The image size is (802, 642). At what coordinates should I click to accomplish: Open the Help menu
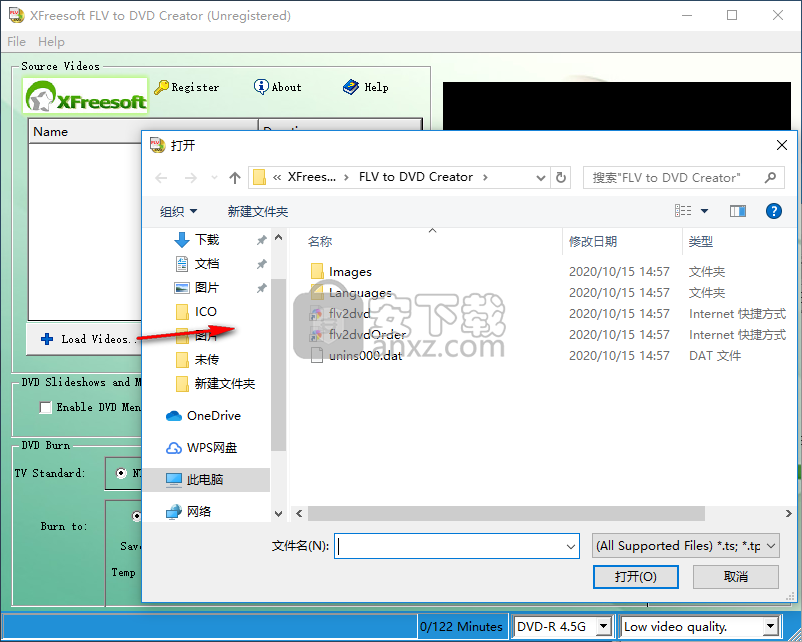point(51,42)
